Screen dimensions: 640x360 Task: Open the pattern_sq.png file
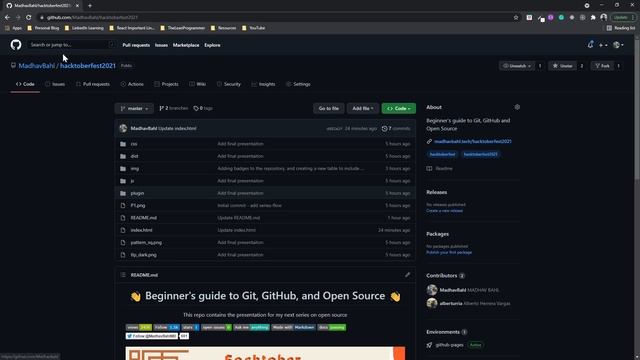point(146,242)
